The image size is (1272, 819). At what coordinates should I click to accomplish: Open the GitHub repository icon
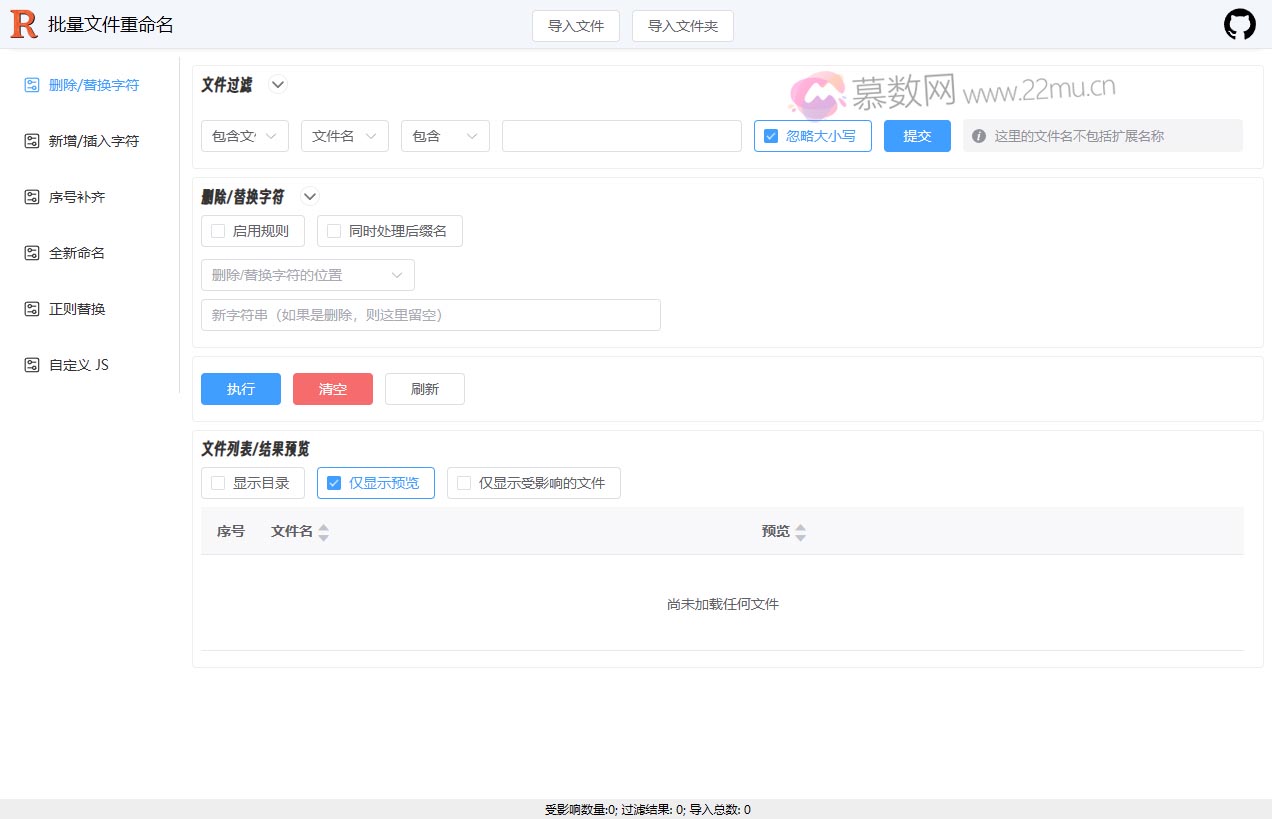(x=1239, y=25)
